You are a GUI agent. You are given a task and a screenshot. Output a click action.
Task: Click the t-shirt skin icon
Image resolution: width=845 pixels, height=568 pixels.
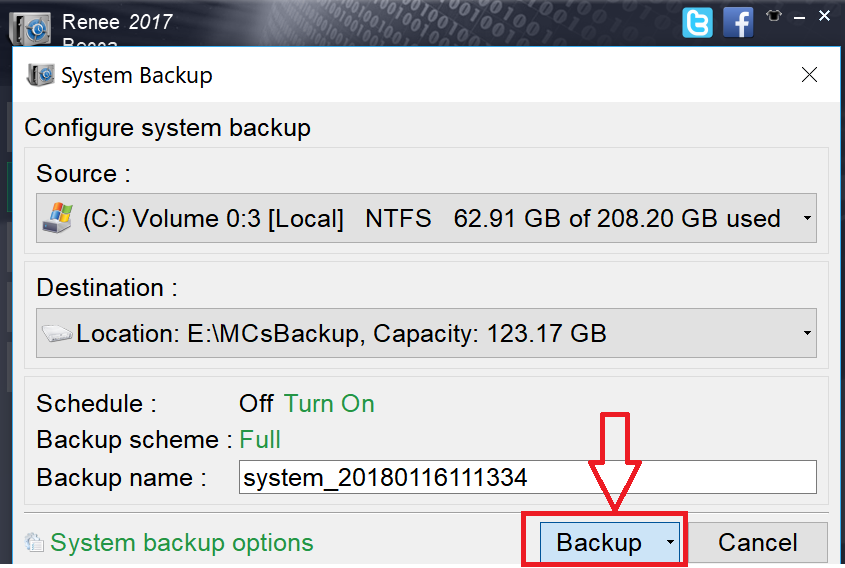[774, 16]
